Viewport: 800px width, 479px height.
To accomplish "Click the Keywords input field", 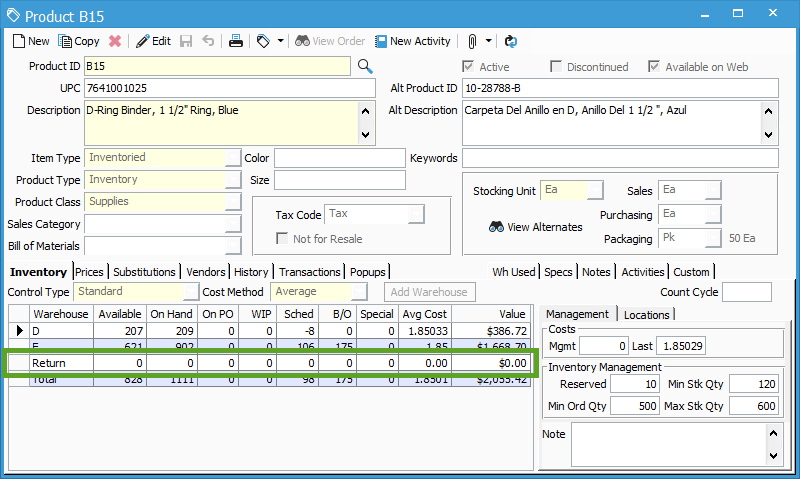I will pos(619,158).
